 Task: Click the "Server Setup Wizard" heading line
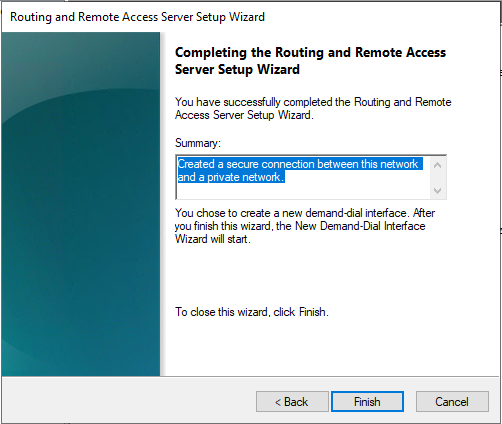point(237,70)
